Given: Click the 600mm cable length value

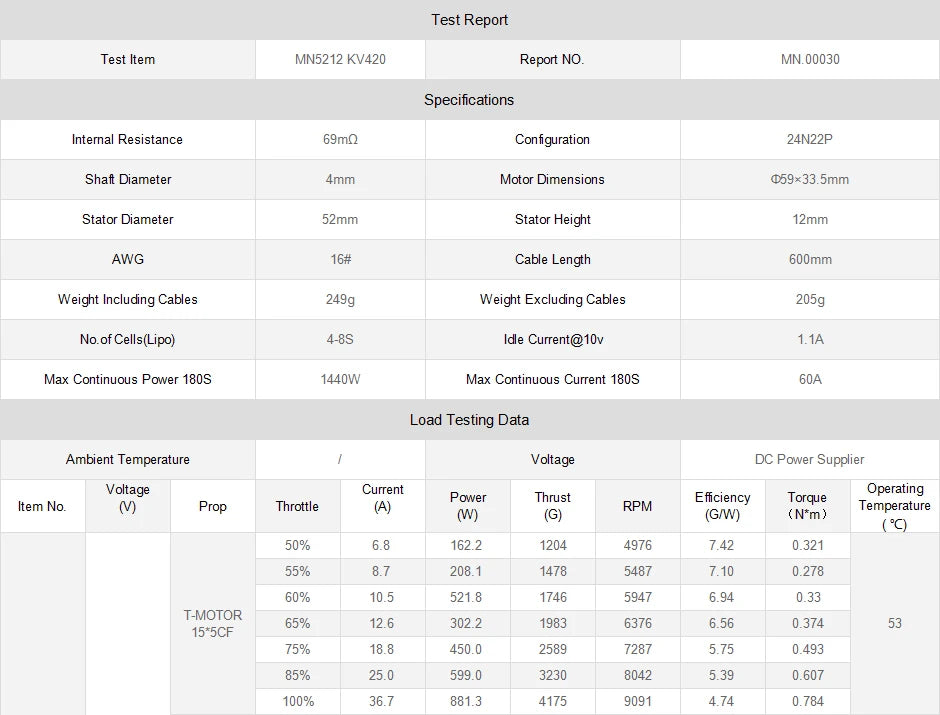Looking at the screenshot, I should click(810, 259).
